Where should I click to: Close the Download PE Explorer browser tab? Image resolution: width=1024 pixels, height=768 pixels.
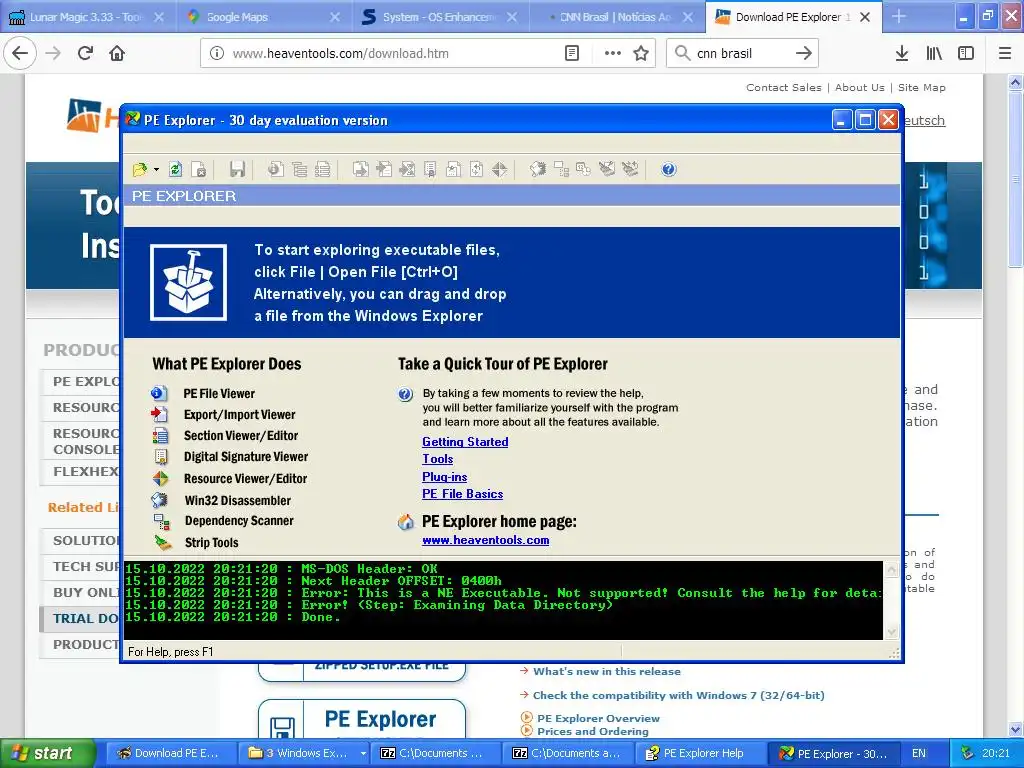point(865,17)
